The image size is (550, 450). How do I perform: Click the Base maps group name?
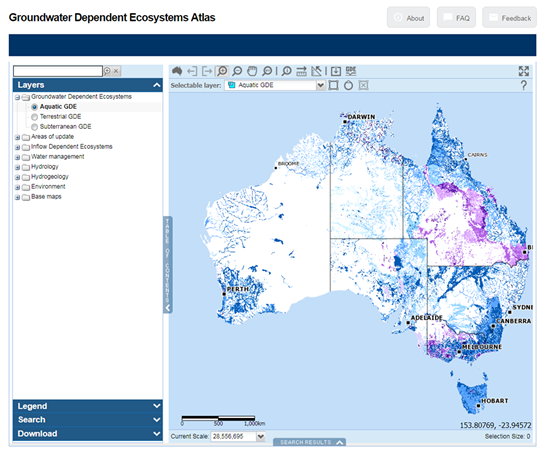point(46,197)
